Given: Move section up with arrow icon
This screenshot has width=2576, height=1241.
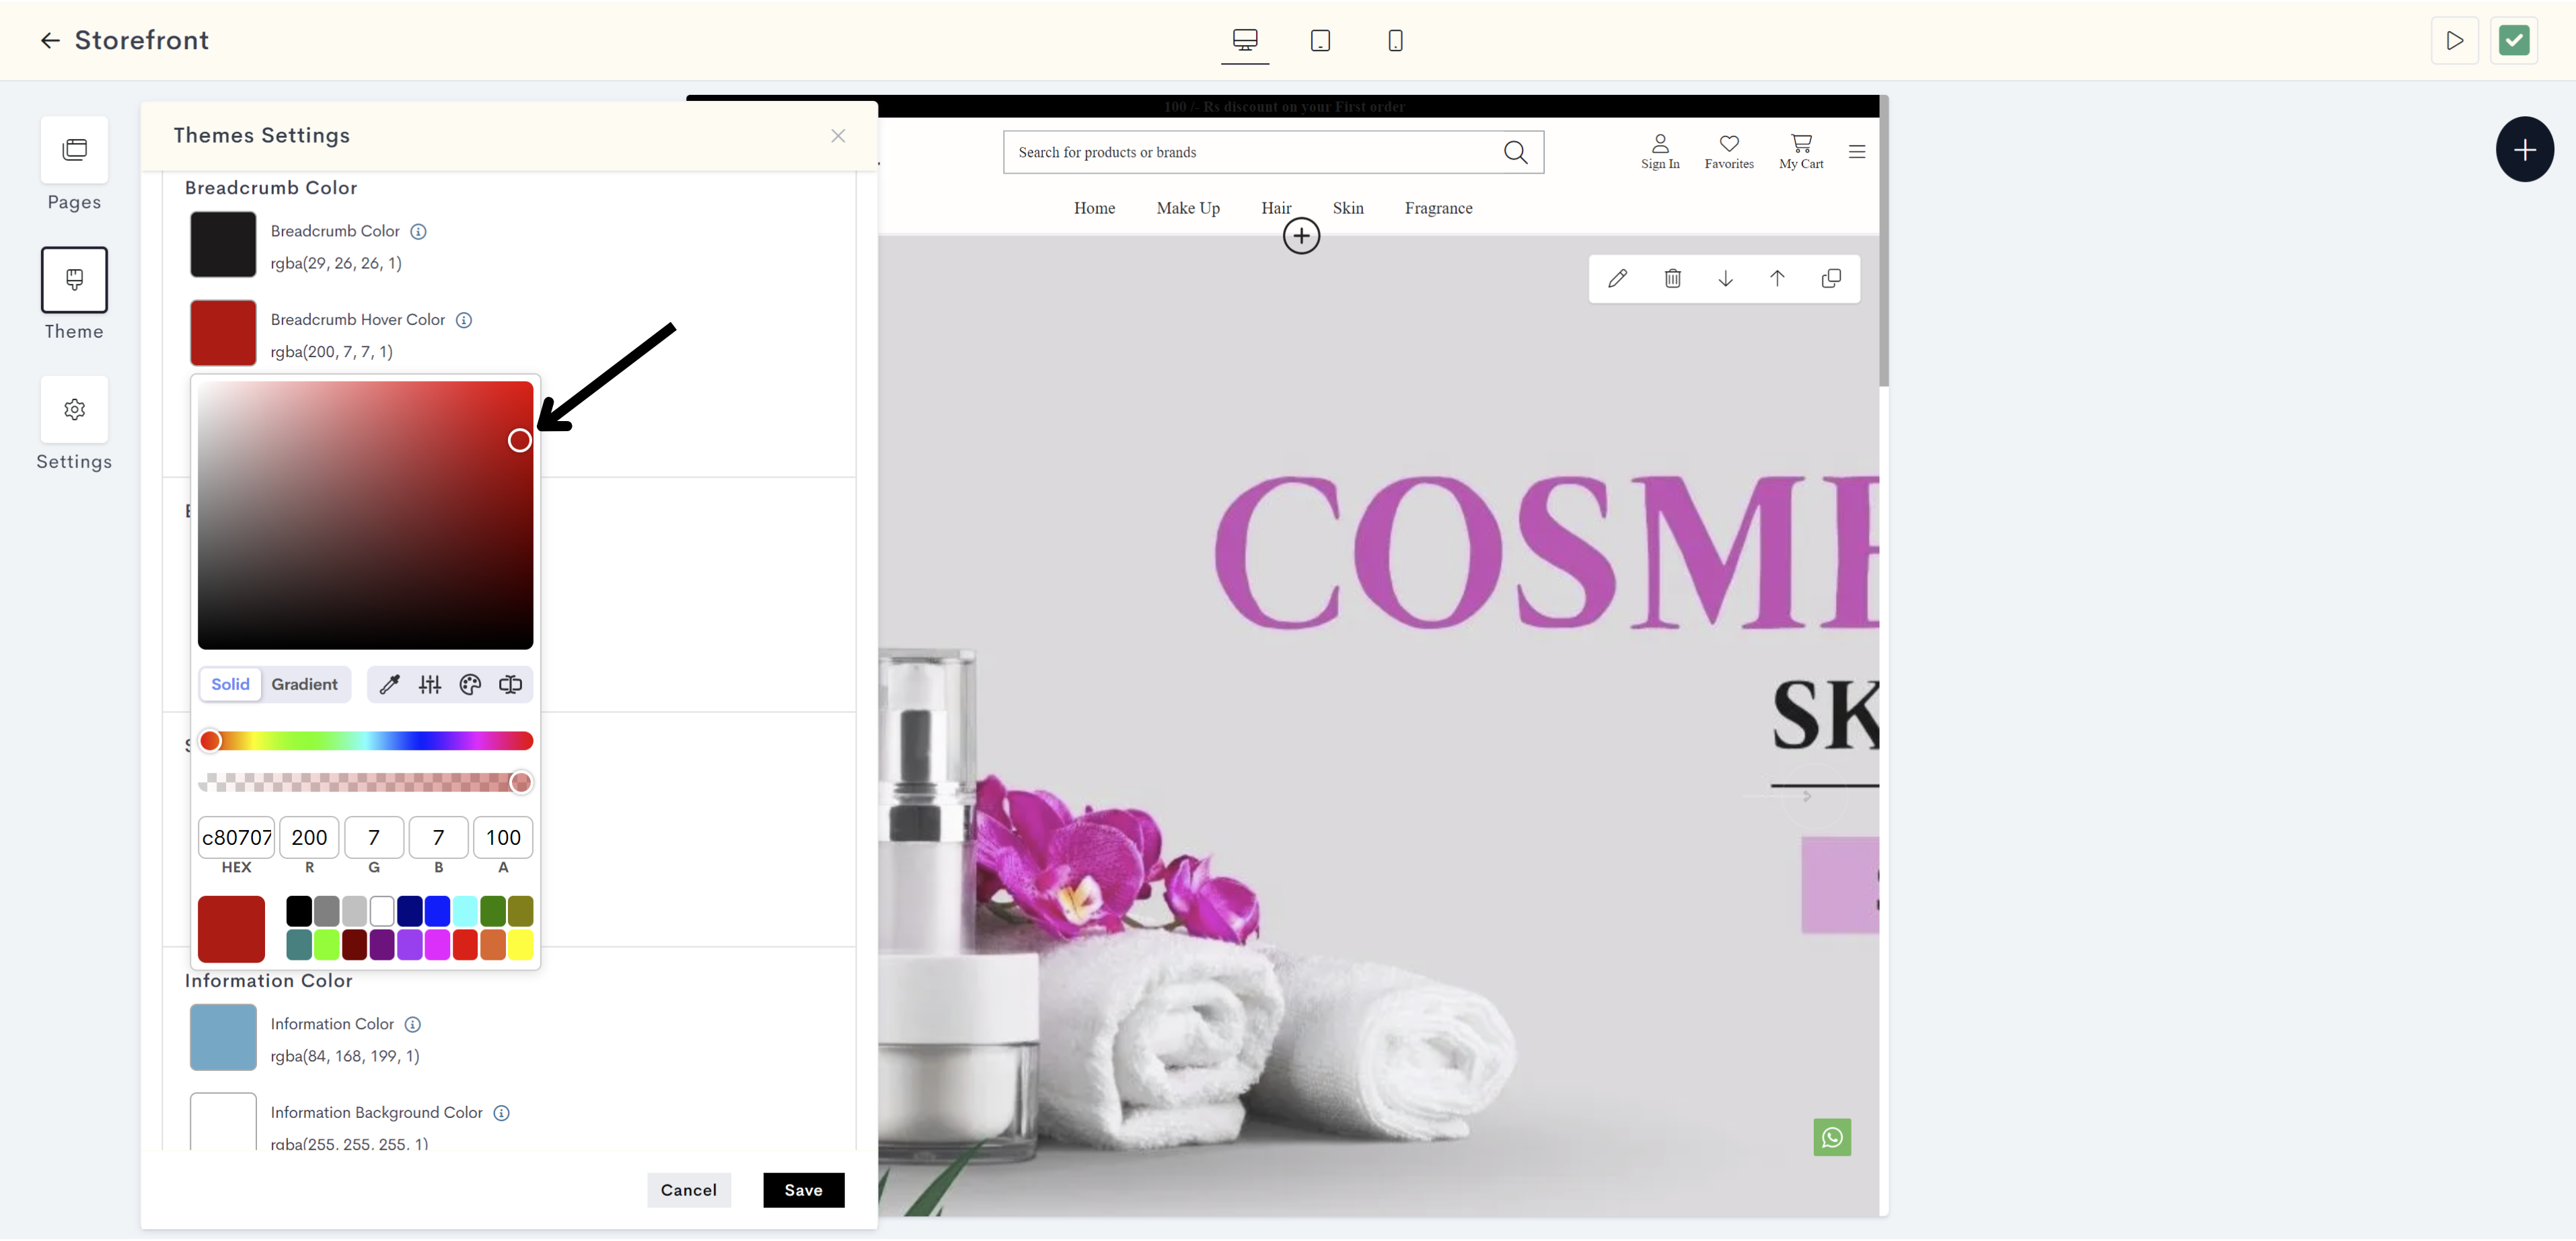Looking at the screenshot, I should pos(1776,278).
